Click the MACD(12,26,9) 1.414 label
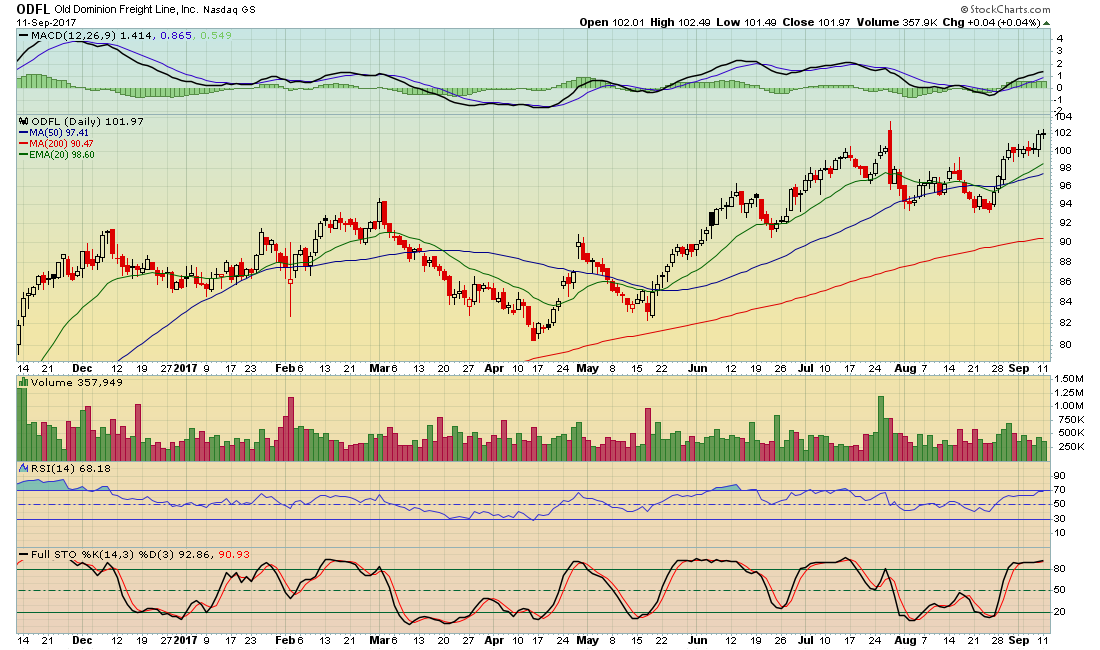The width and height of the screenshot is (1100, 650). tap(92, 35)
